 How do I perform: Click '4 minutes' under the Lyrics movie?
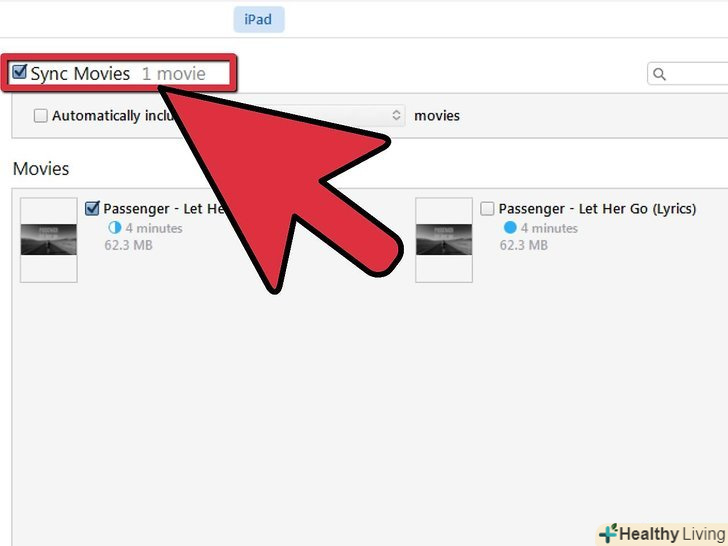(549, 228)
